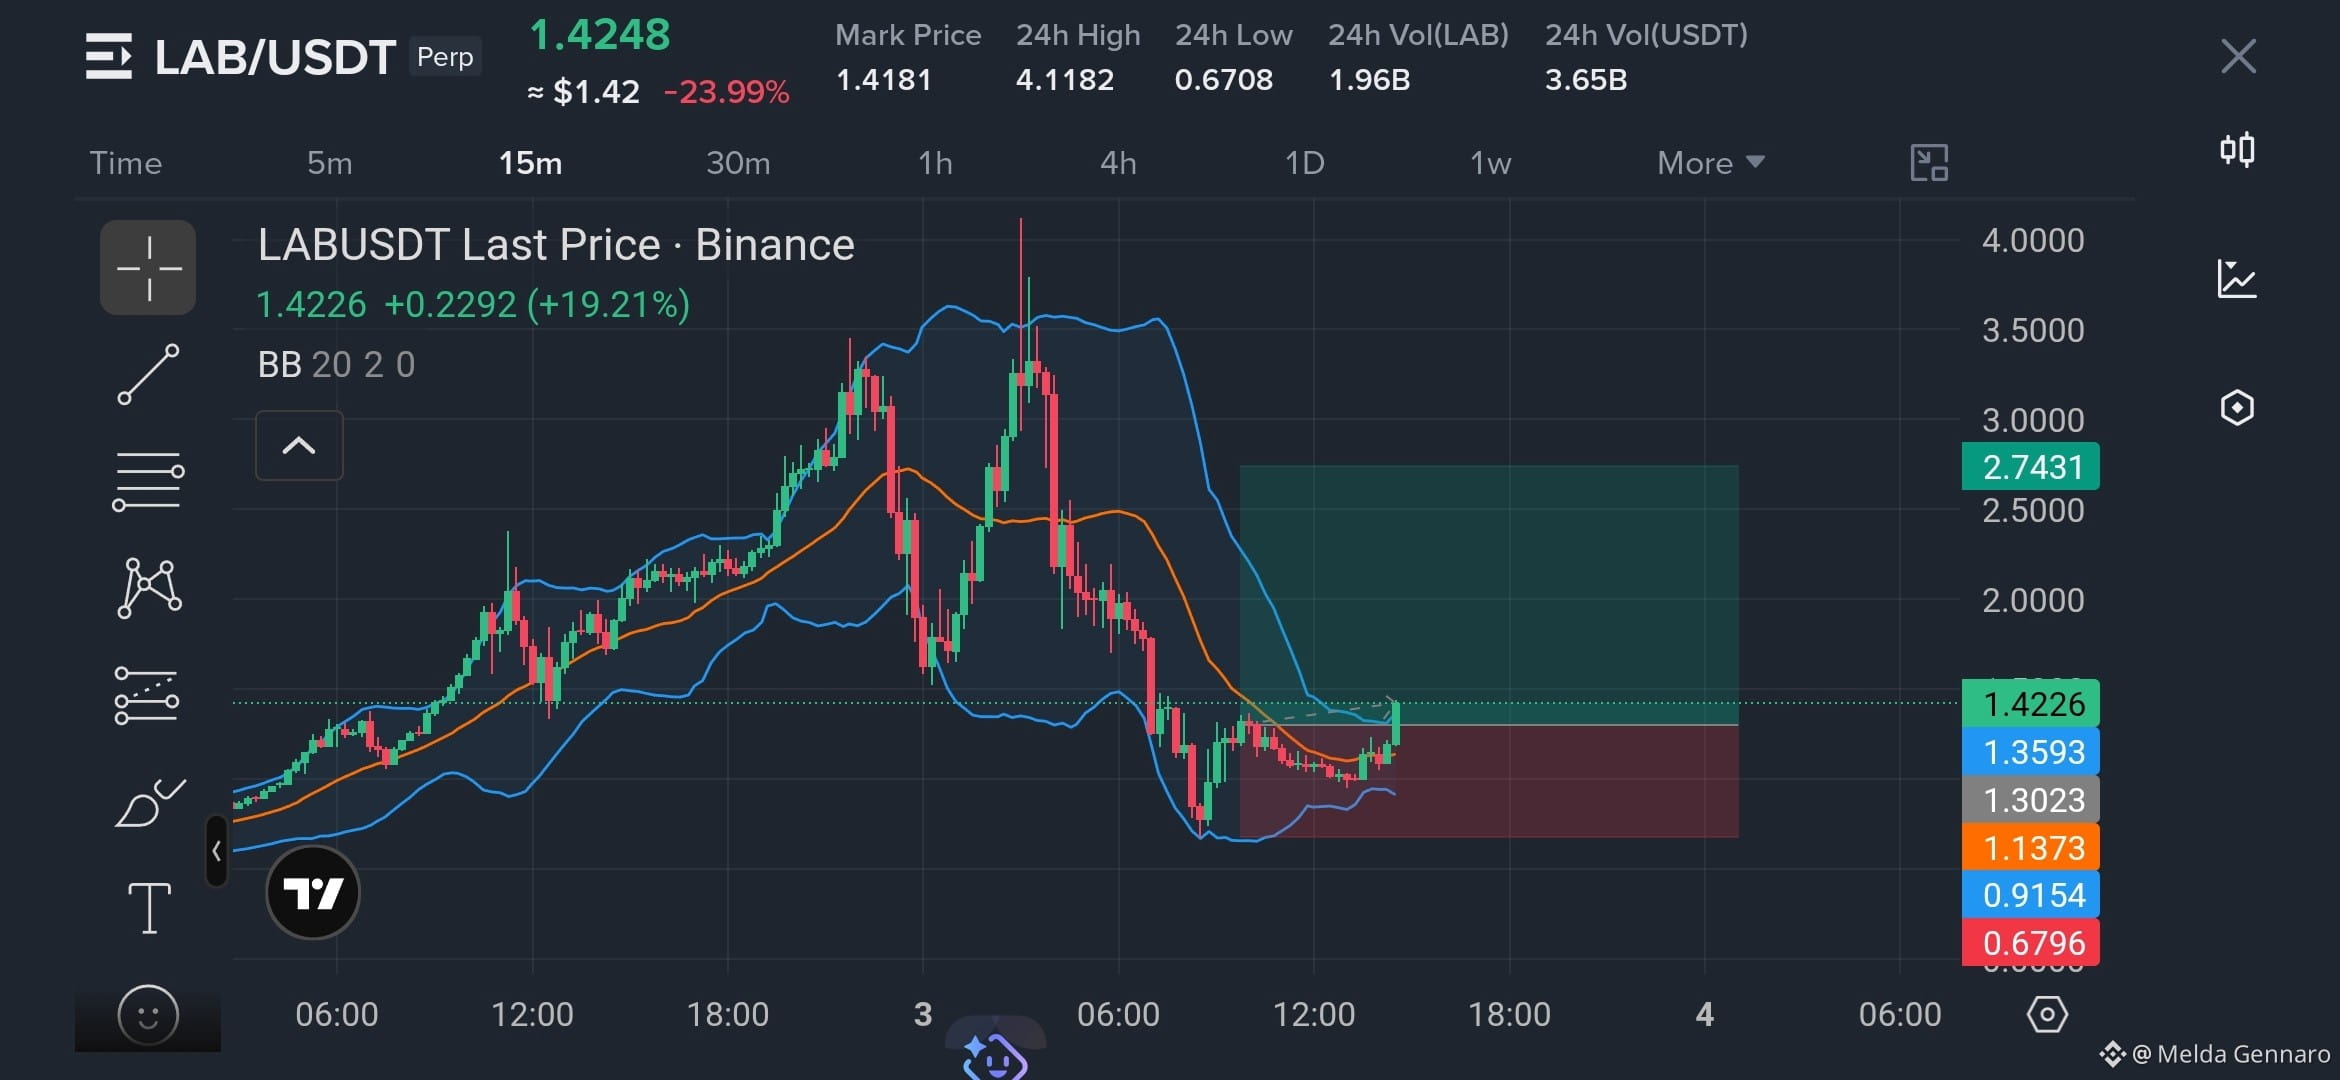Open the candlestick chart type icon
Viewport: 2340px width, 1080px height.
click(2237, 150)
